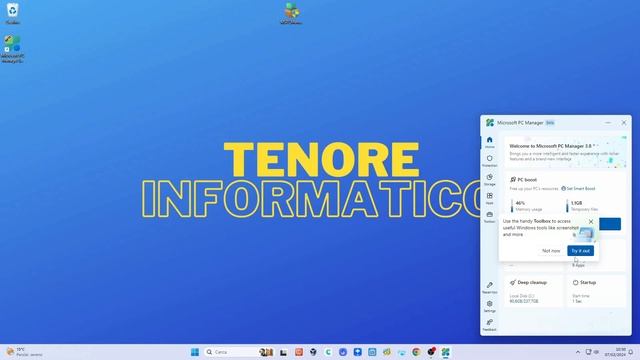This screenshot has width=640, height=360.
Task: Click the taskbar clock and date
Action: [x=616, y=352]
